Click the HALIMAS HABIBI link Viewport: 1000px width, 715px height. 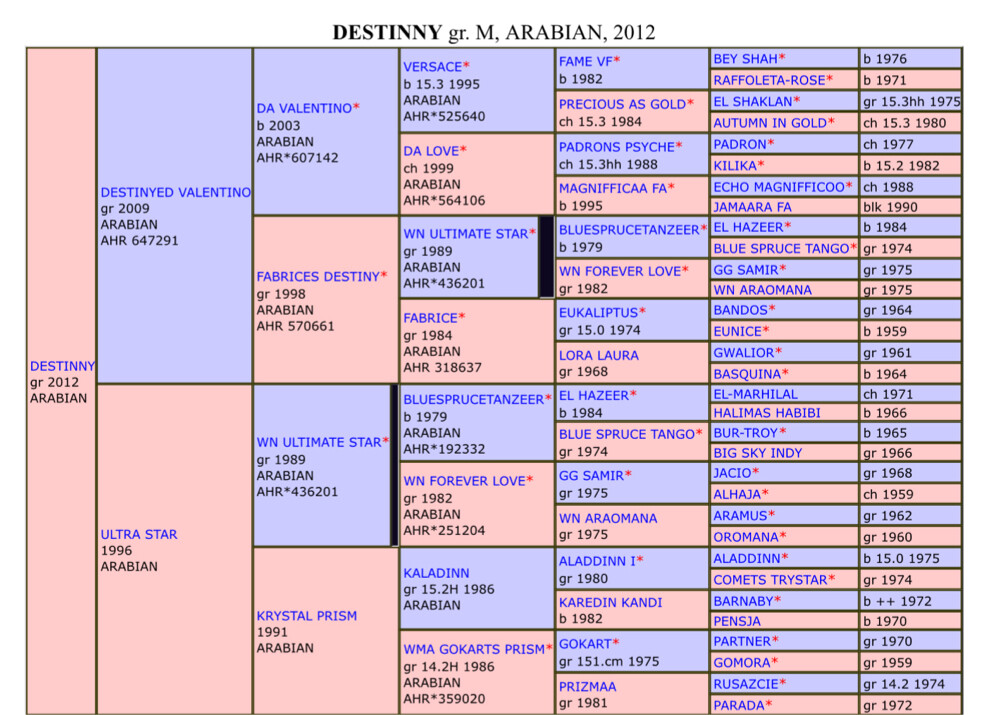click(x=767, y=413)
